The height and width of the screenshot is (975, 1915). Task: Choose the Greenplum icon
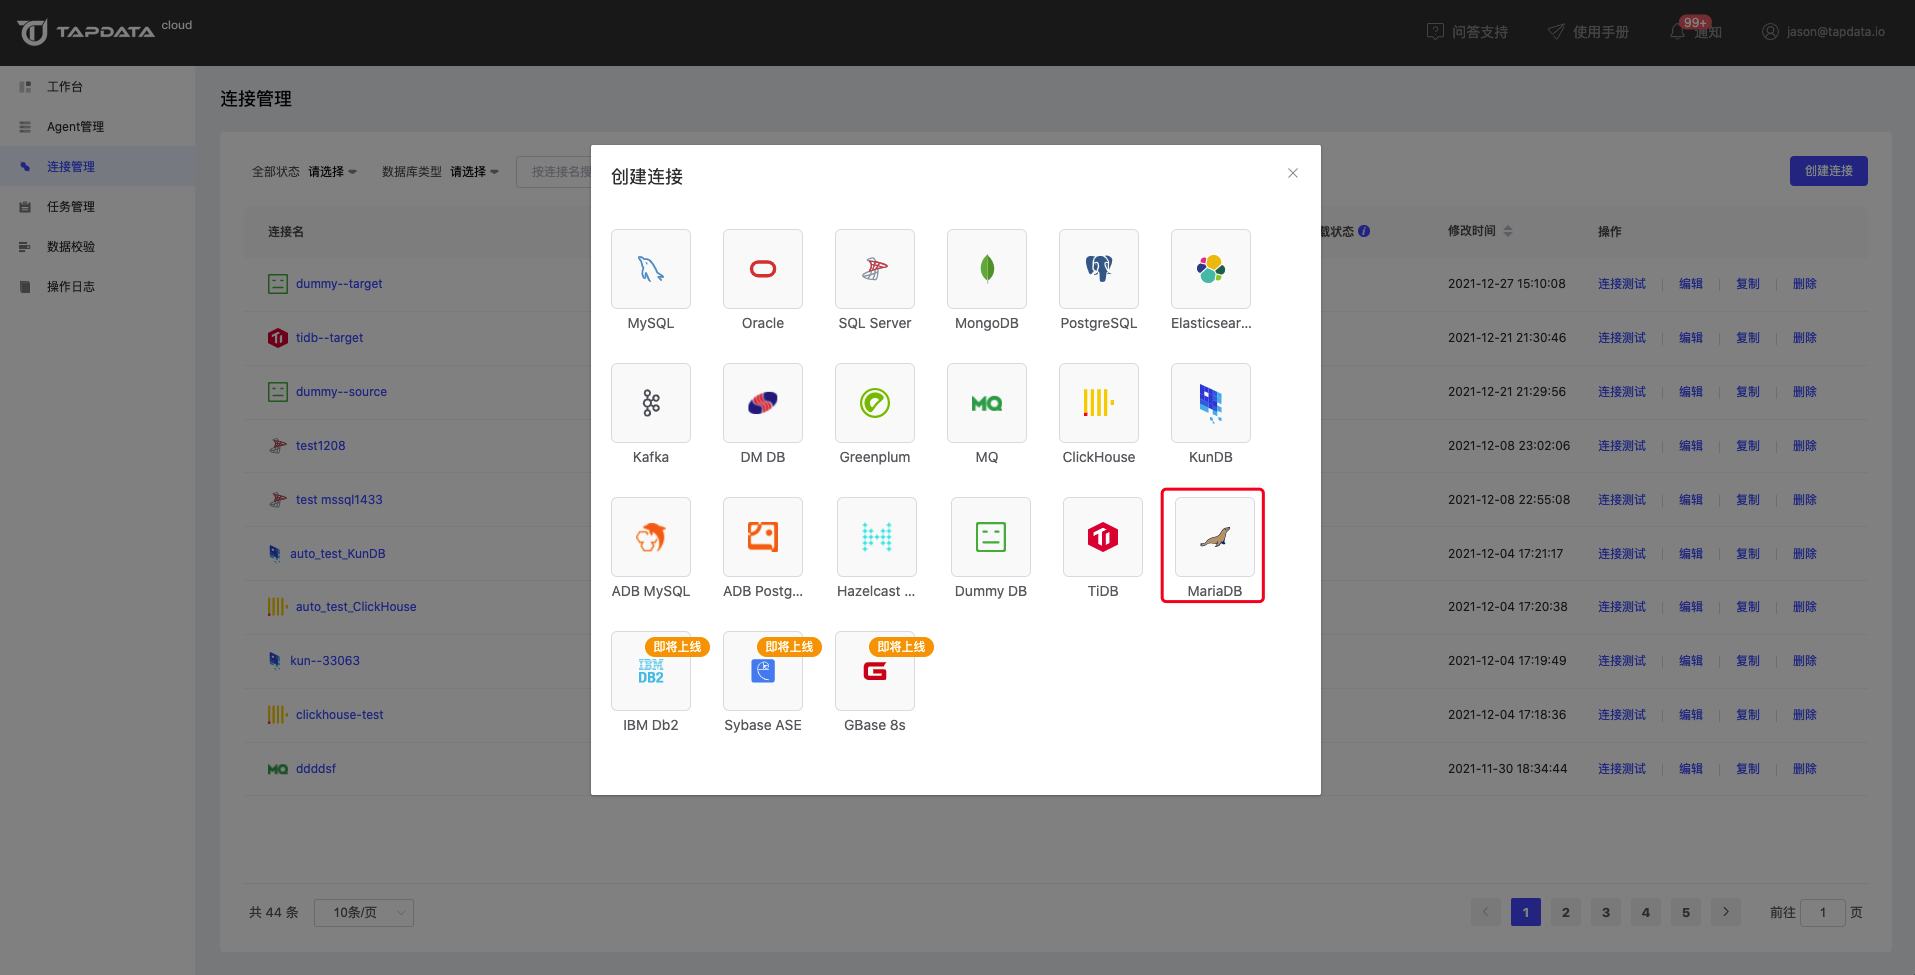click(x=875, y=403)
